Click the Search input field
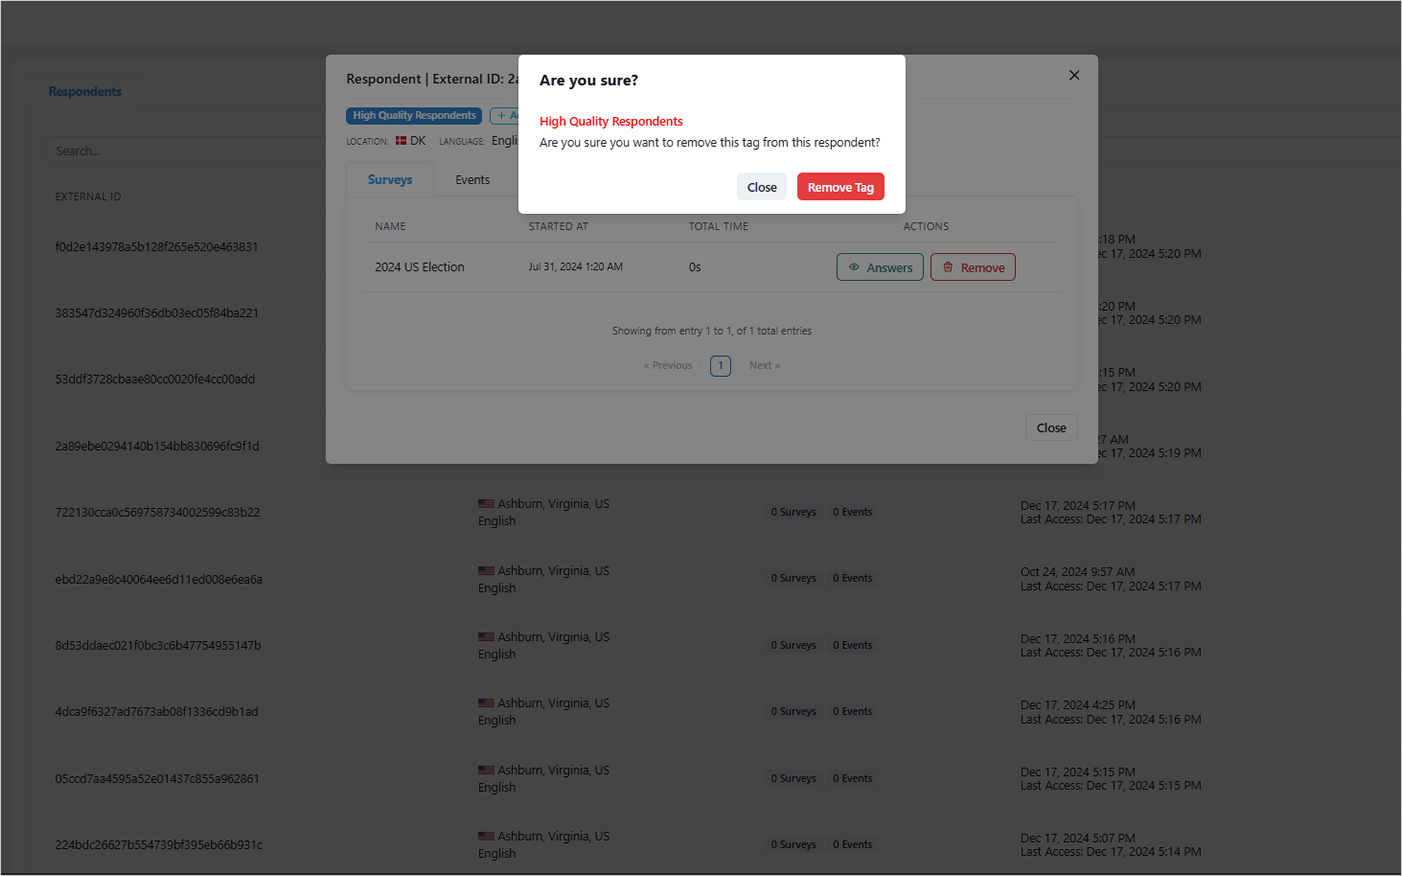Image resolution: width=1402 pixels, height=876 pixels. 185,151
